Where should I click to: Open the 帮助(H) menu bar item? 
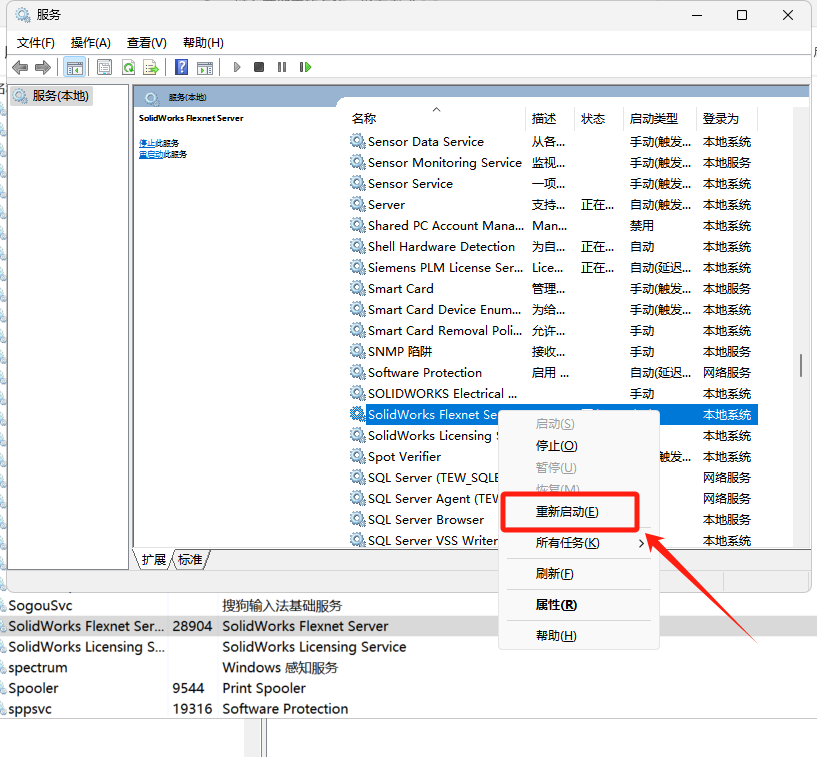click(203, 43)
